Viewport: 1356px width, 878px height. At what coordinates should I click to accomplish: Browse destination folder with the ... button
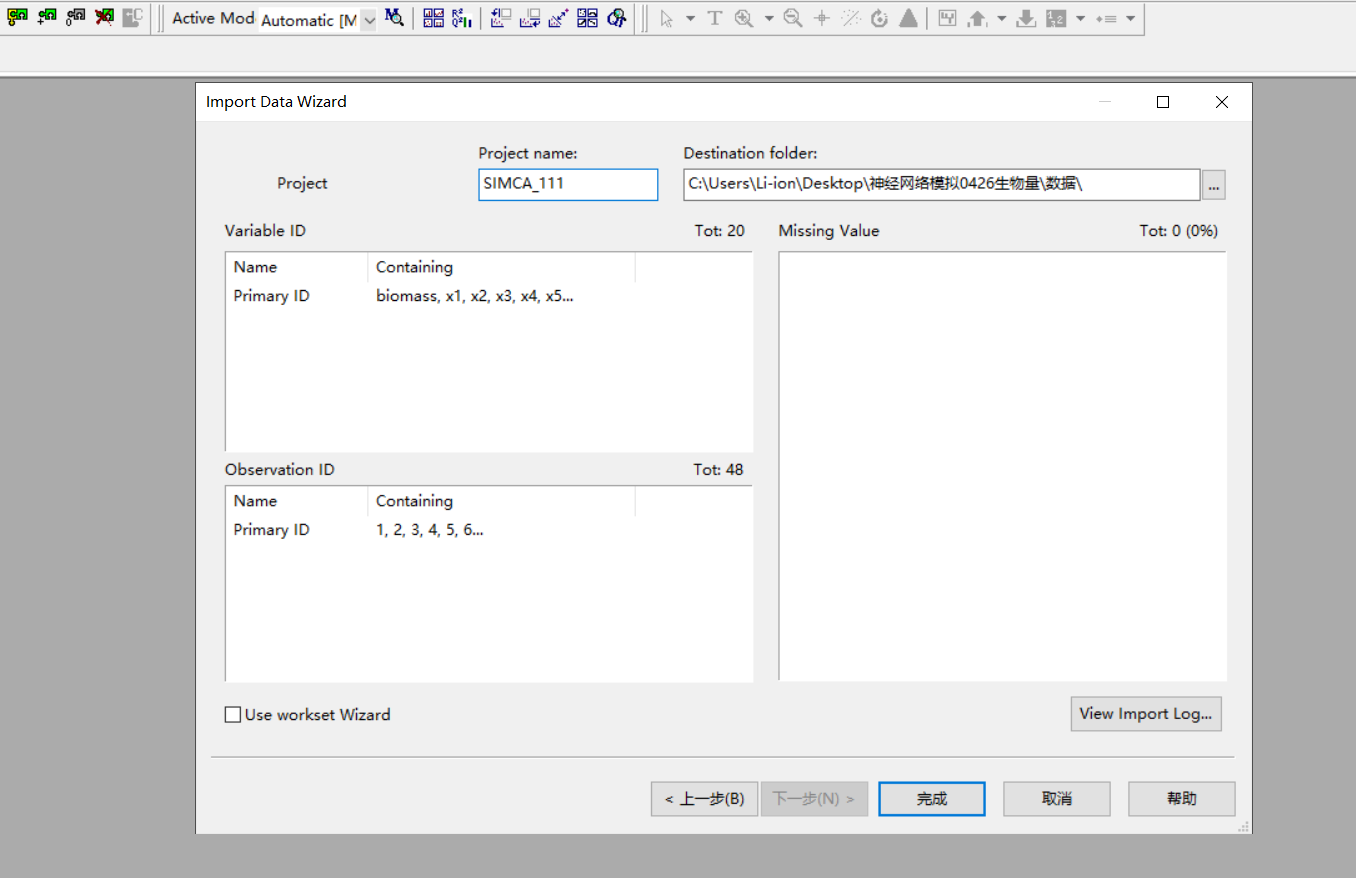[x=1214, y=185]
